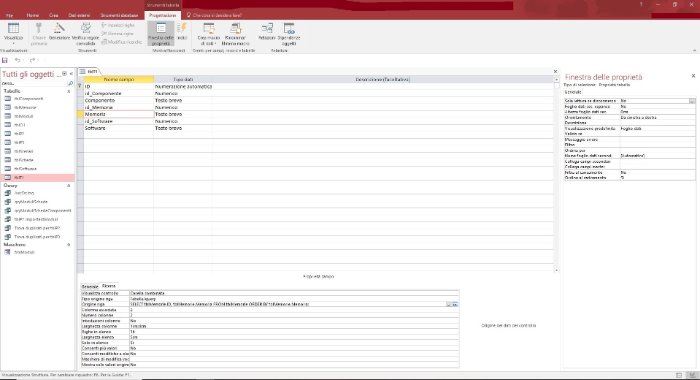Image resolution: width=700 pixels, height=380 pixels.
Task: Open 'Sola lettura se disconnesso' dropdown arrow
Action: coord(692,101)
